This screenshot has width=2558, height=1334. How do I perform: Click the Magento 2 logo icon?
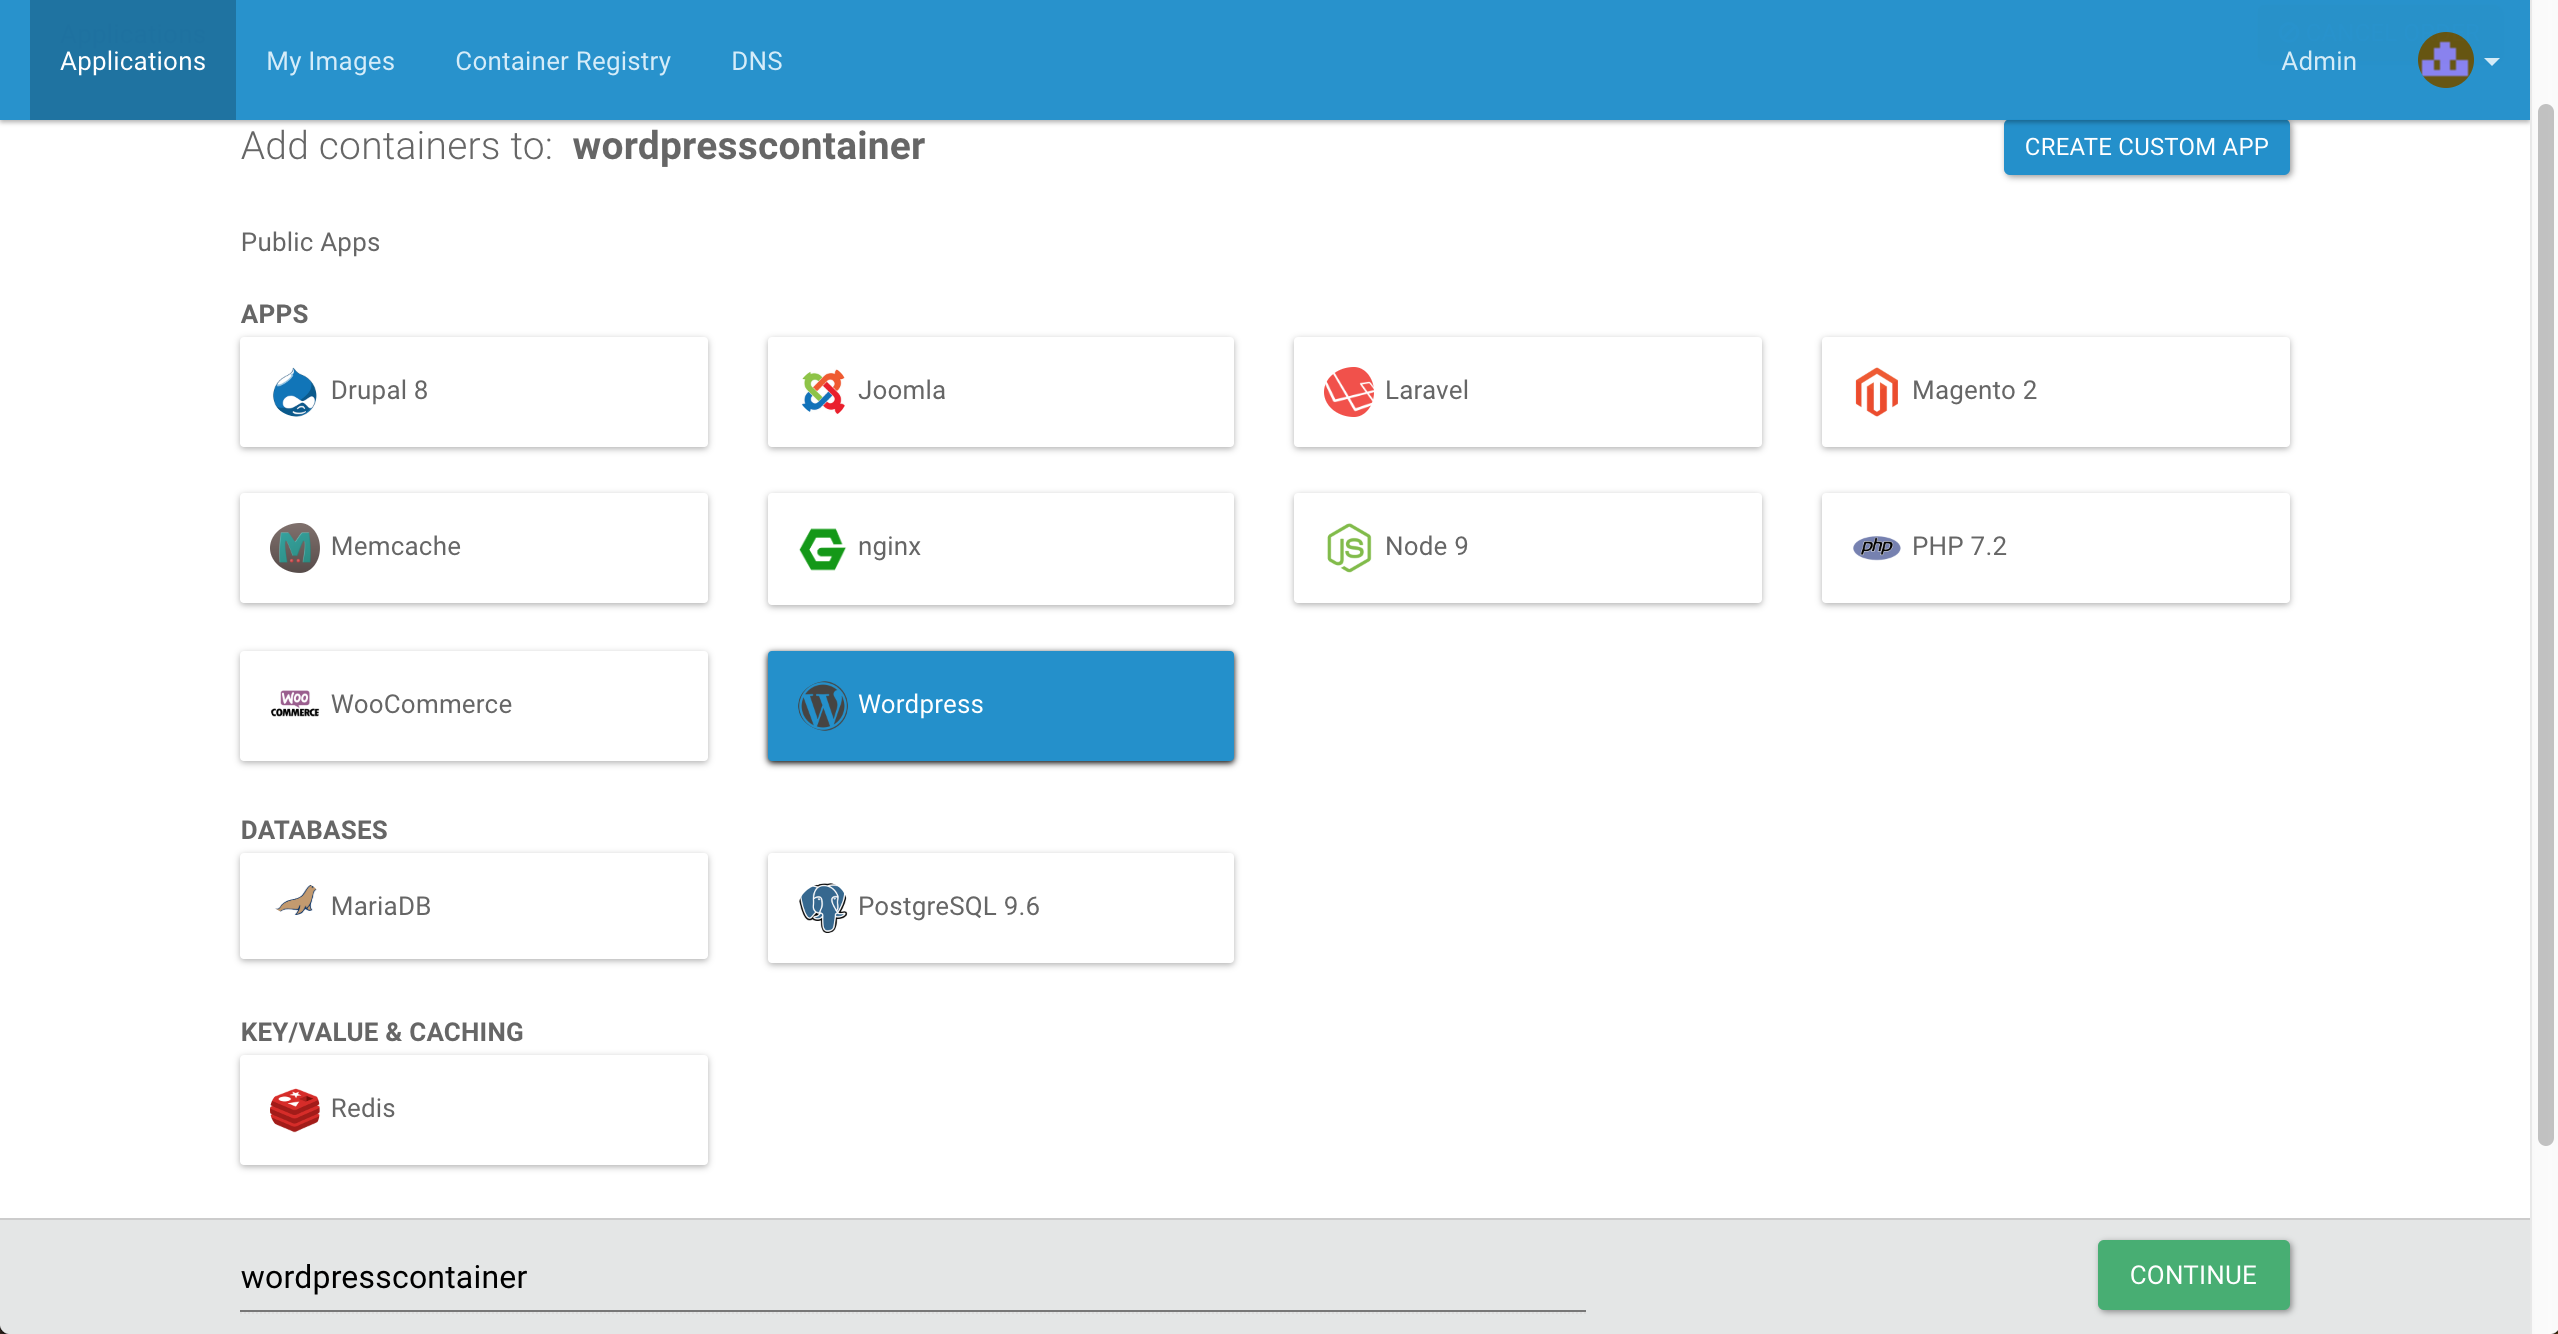[1876, 392]
